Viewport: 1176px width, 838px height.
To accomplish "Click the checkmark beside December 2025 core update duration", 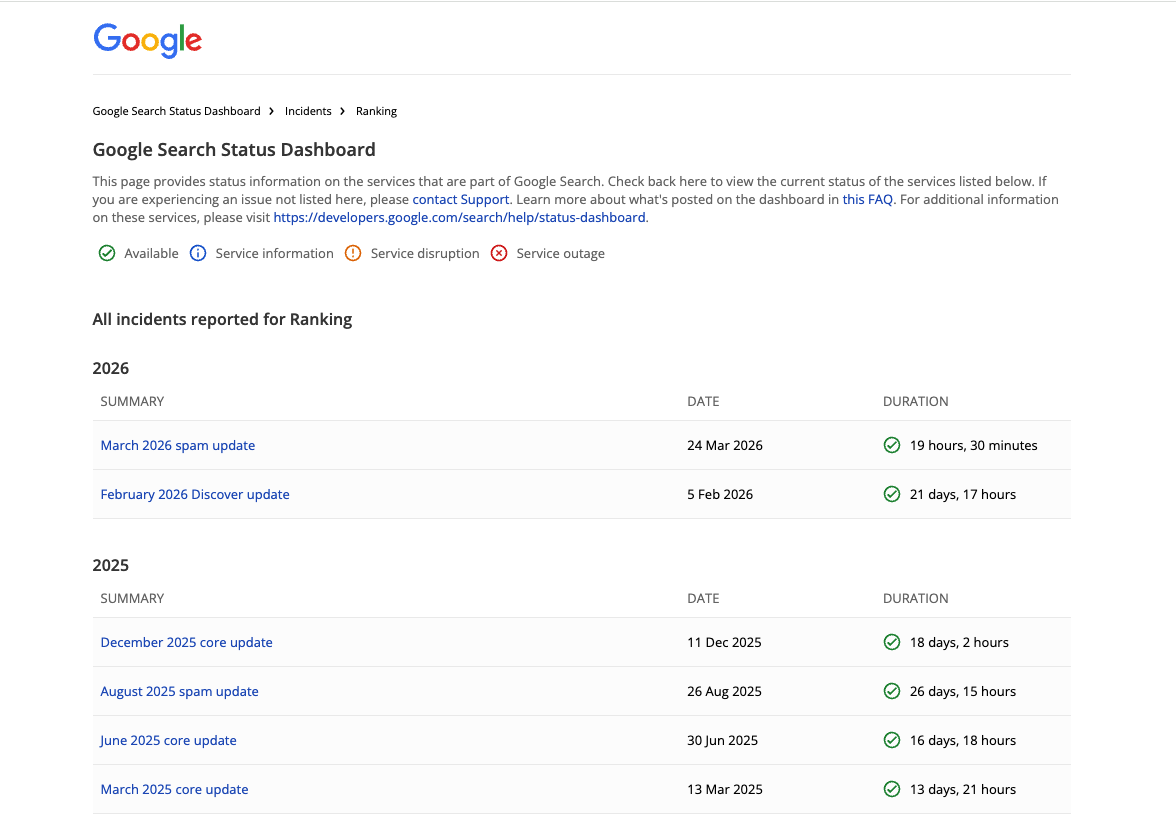I will (892, 642).
